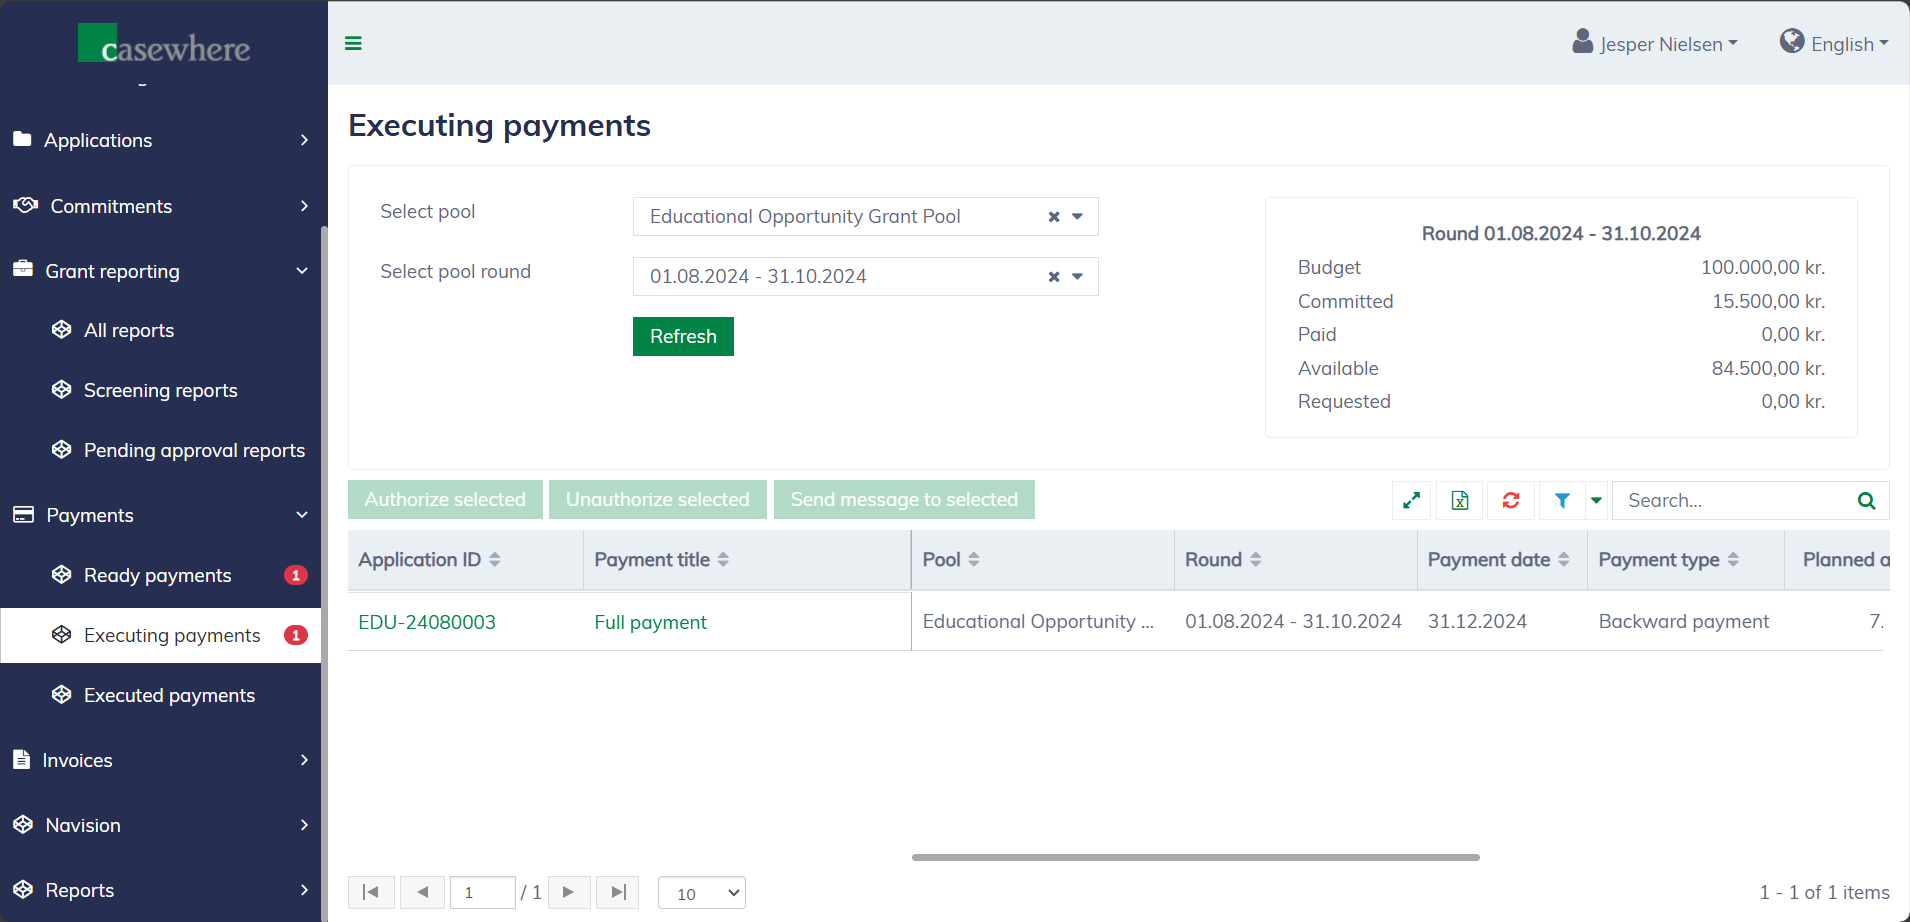Sort by Application ID column
The width and height of the screenshot is (1910, 922).
494,560
